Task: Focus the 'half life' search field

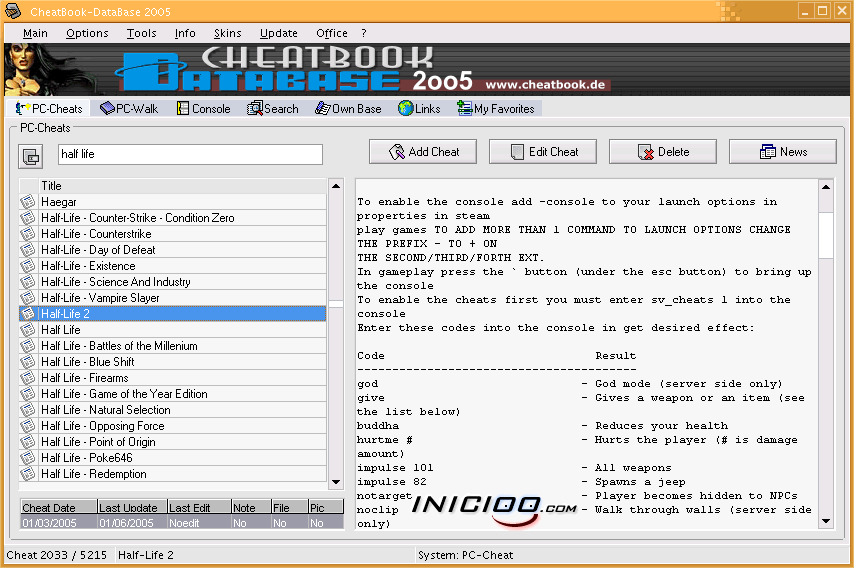Action: coord(190,154)
